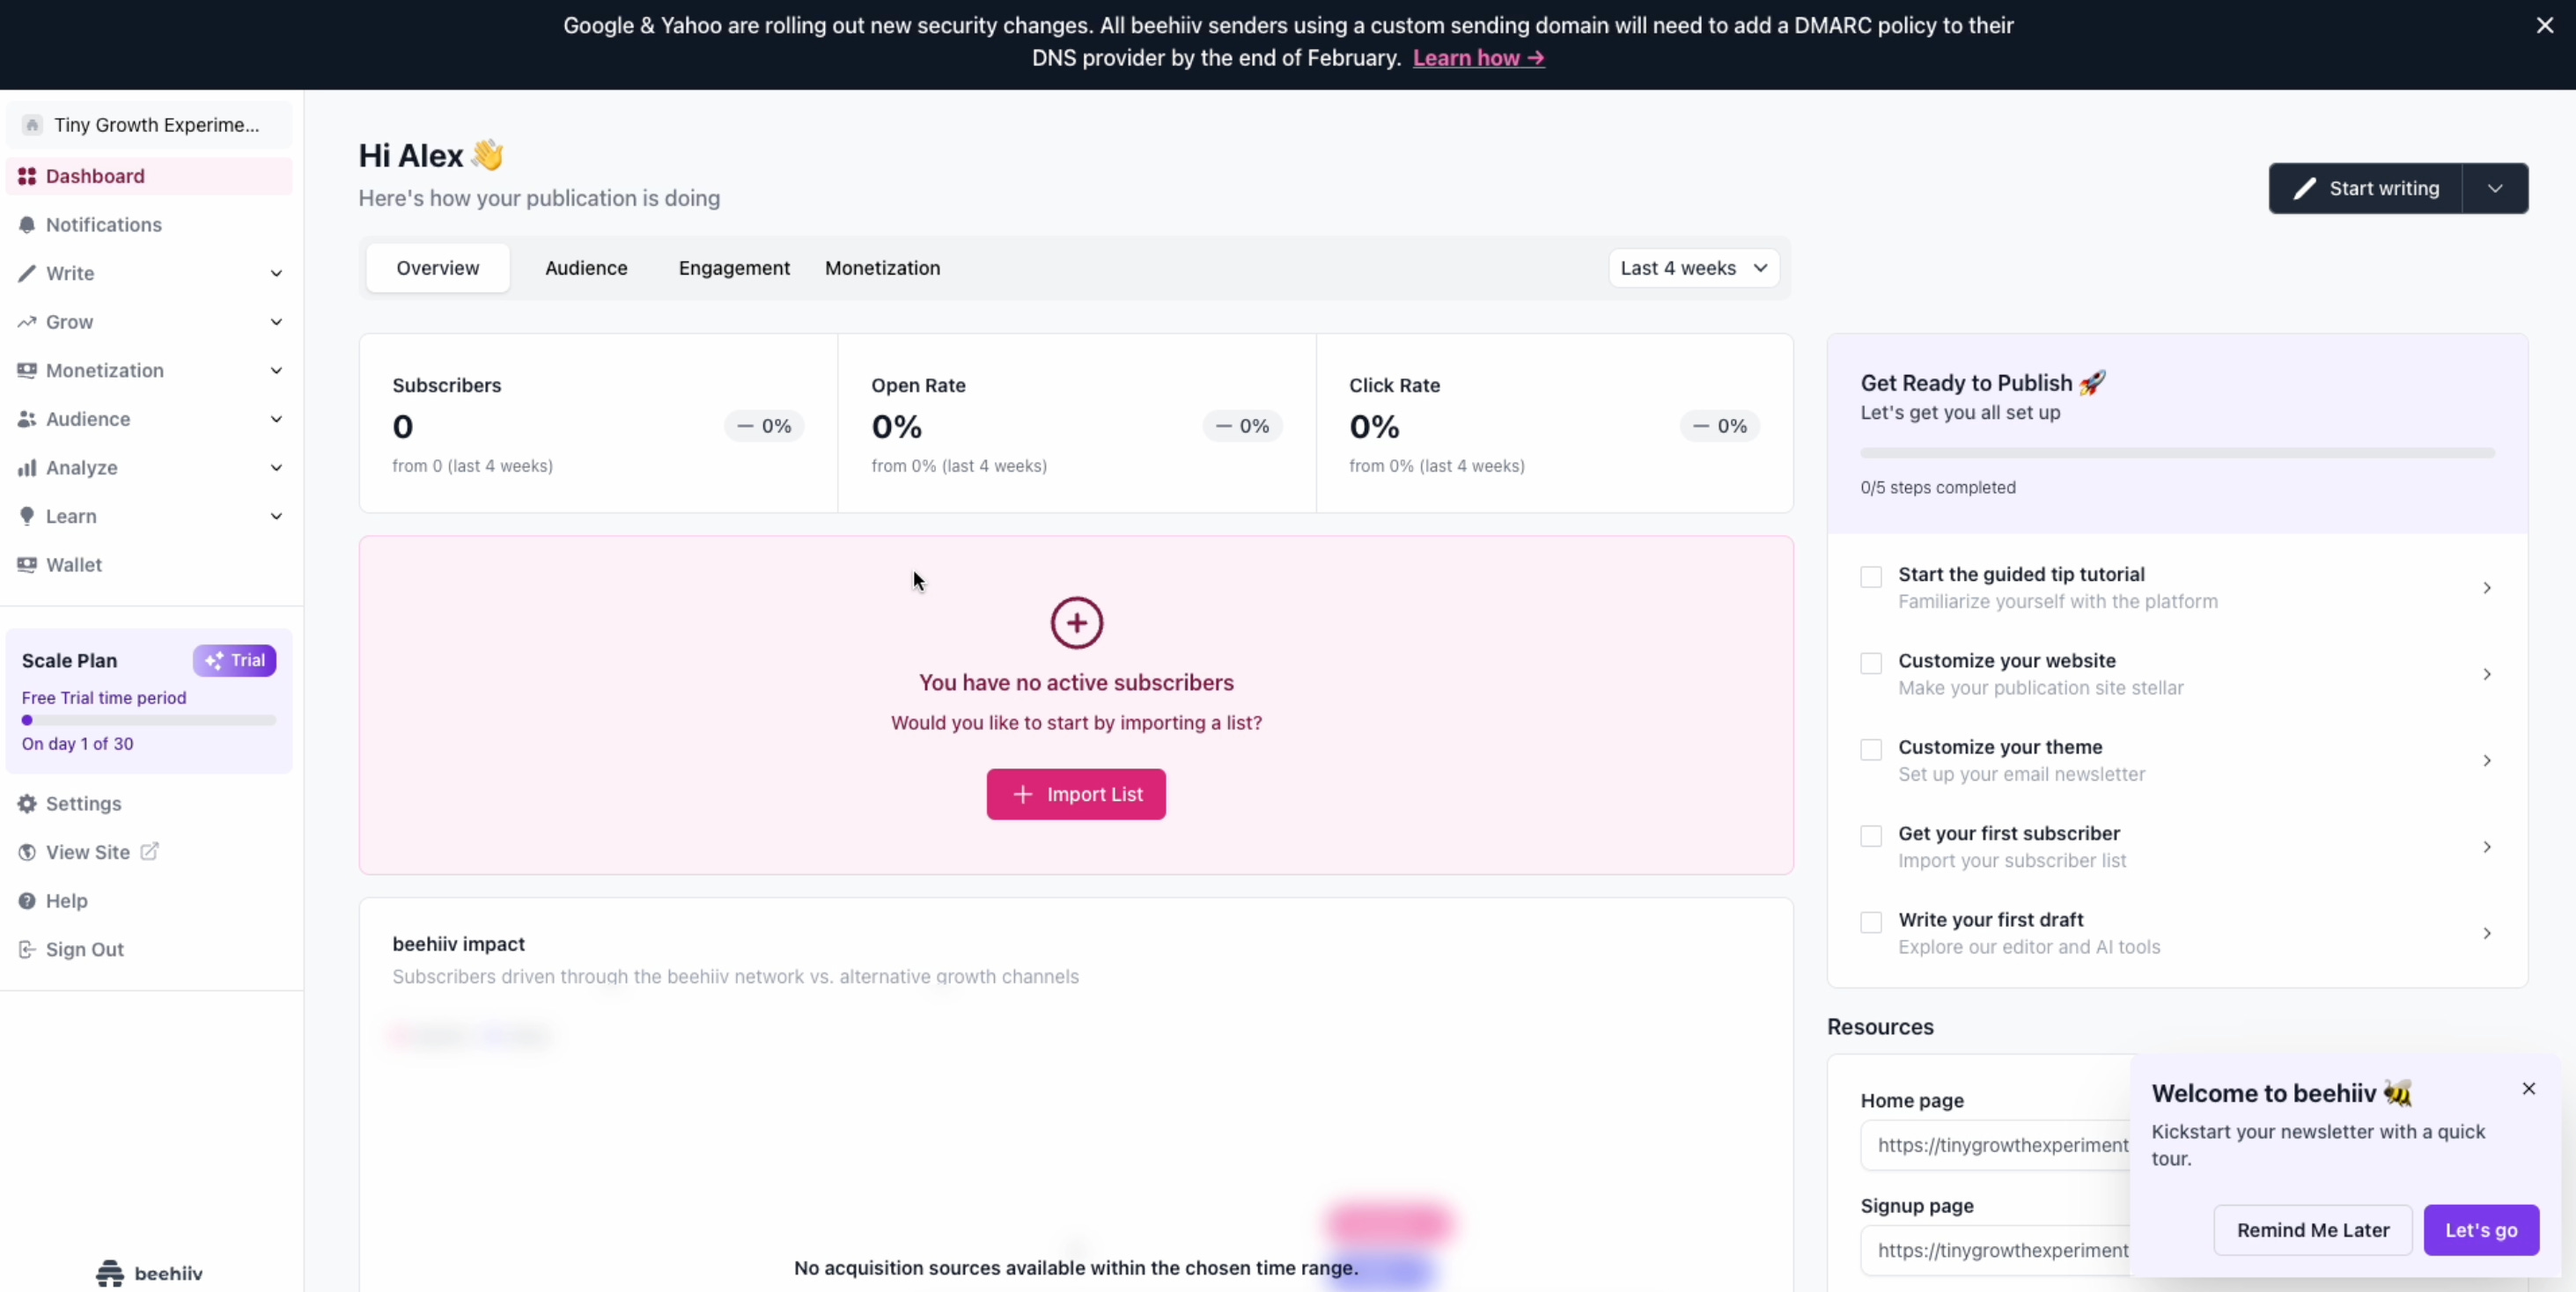Screen dimensions: 2576x1292
Task: Click the Open Rate 0% change badge
Action: [1242, 426]
